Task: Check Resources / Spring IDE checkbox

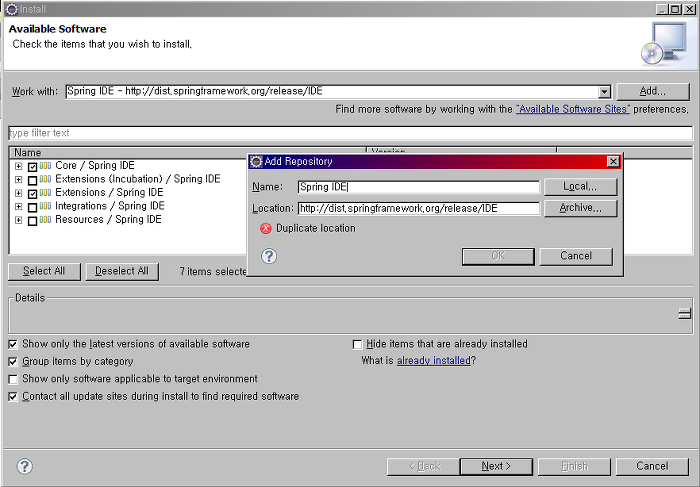Action: click(x=32, y=221)
